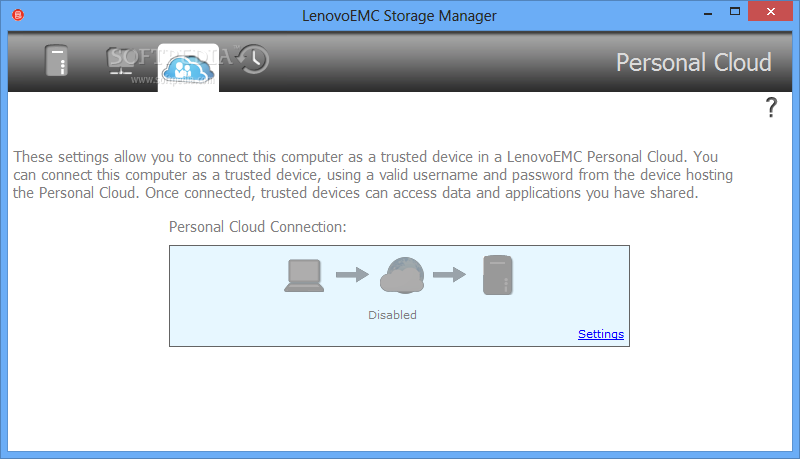Image resolution: width=800 pixels, height=459 pixels.
Task: Click the arrow between laptop and cloud
Action: (x=352, y=274)
